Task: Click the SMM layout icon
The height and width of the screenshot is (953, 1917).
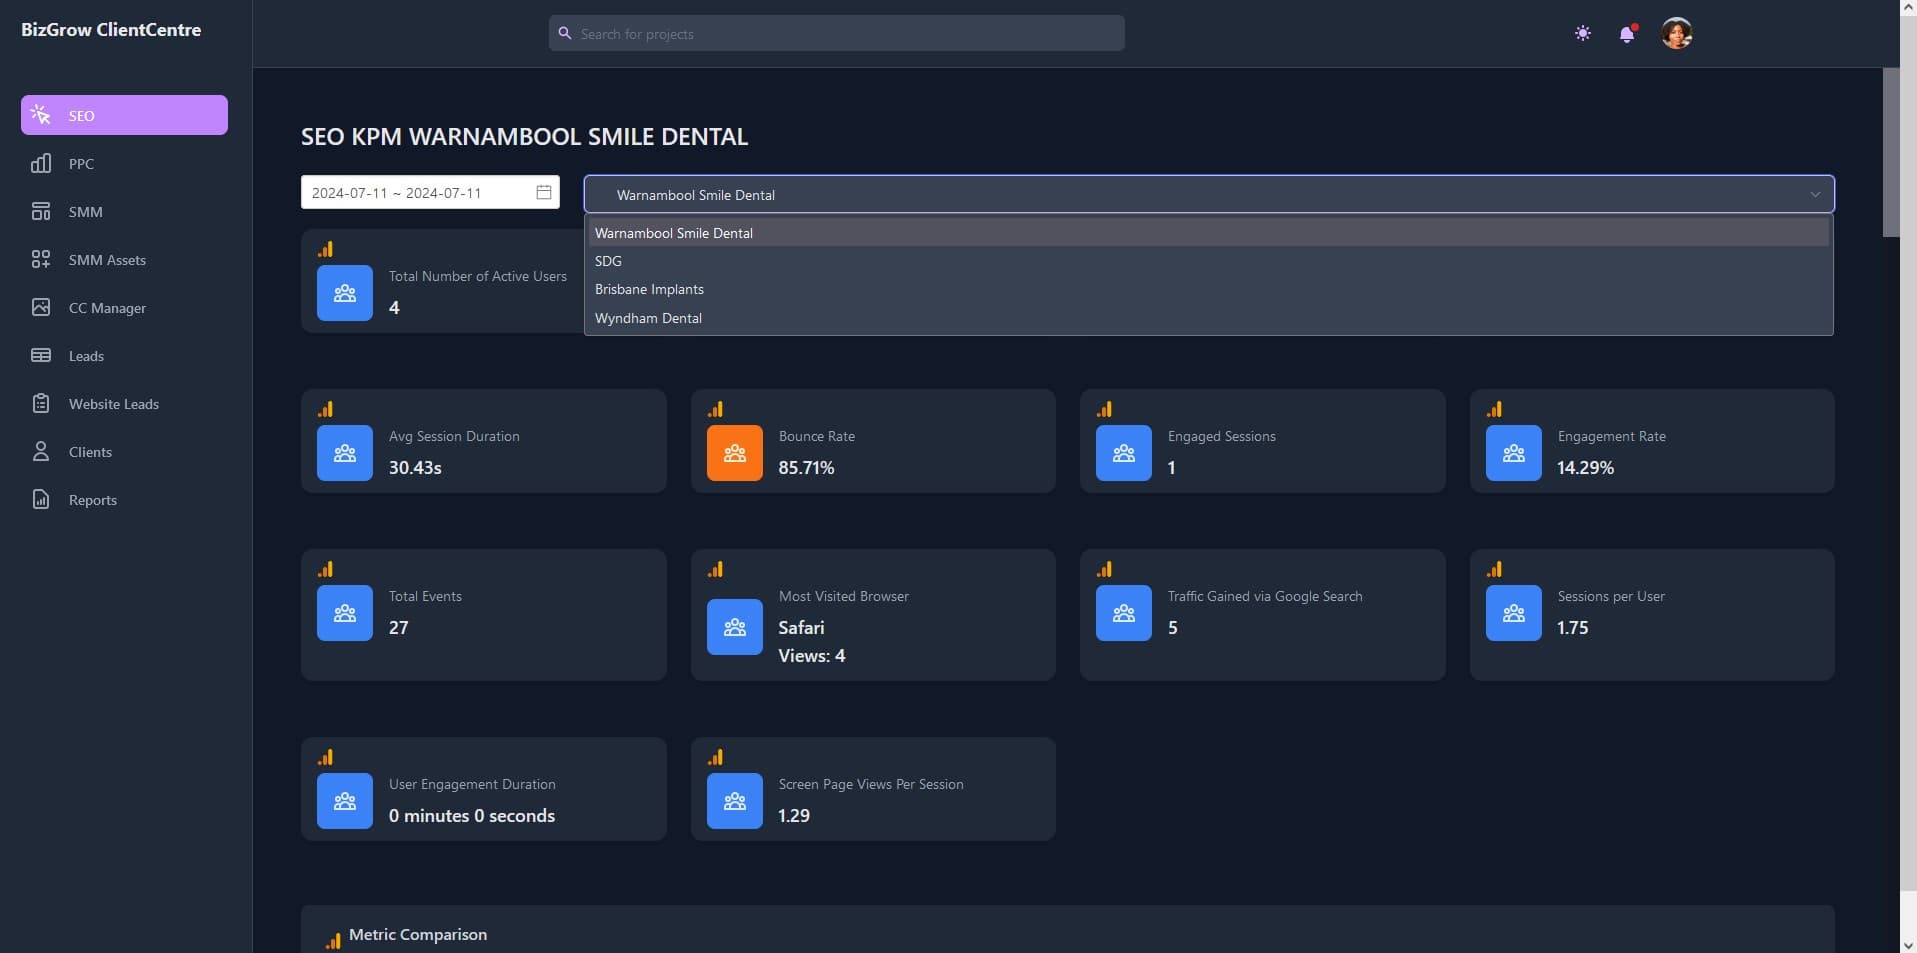Action: pos(41,211)
